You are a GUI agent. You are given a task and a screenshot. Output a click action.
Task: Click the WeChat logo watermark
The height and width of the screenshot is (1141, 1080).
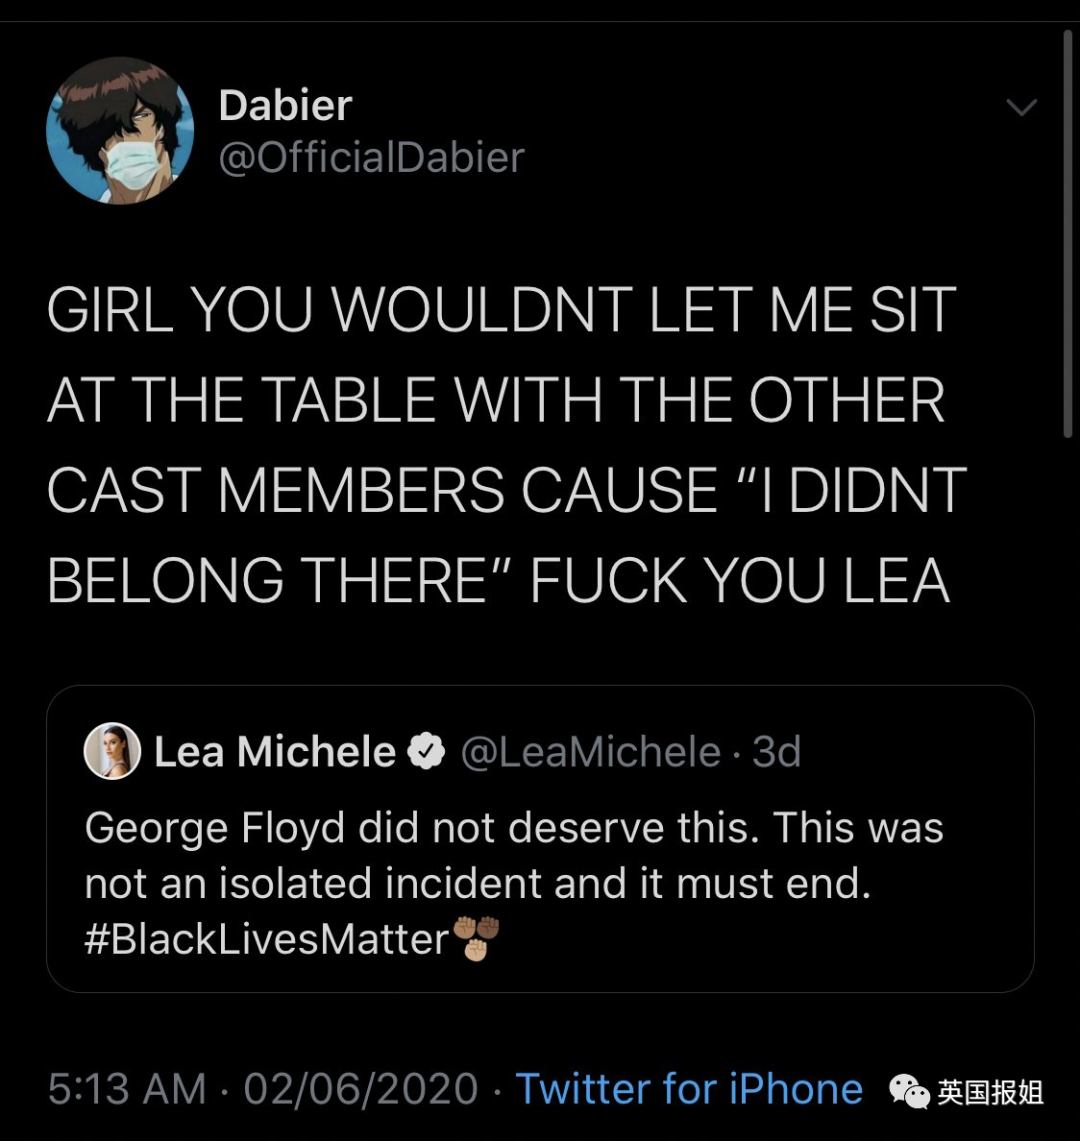909,1092
